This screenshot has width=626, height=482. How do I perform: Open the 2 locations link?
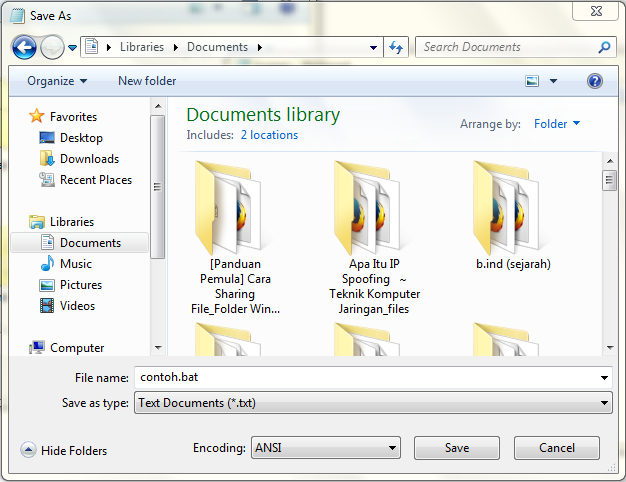(269, 135)
